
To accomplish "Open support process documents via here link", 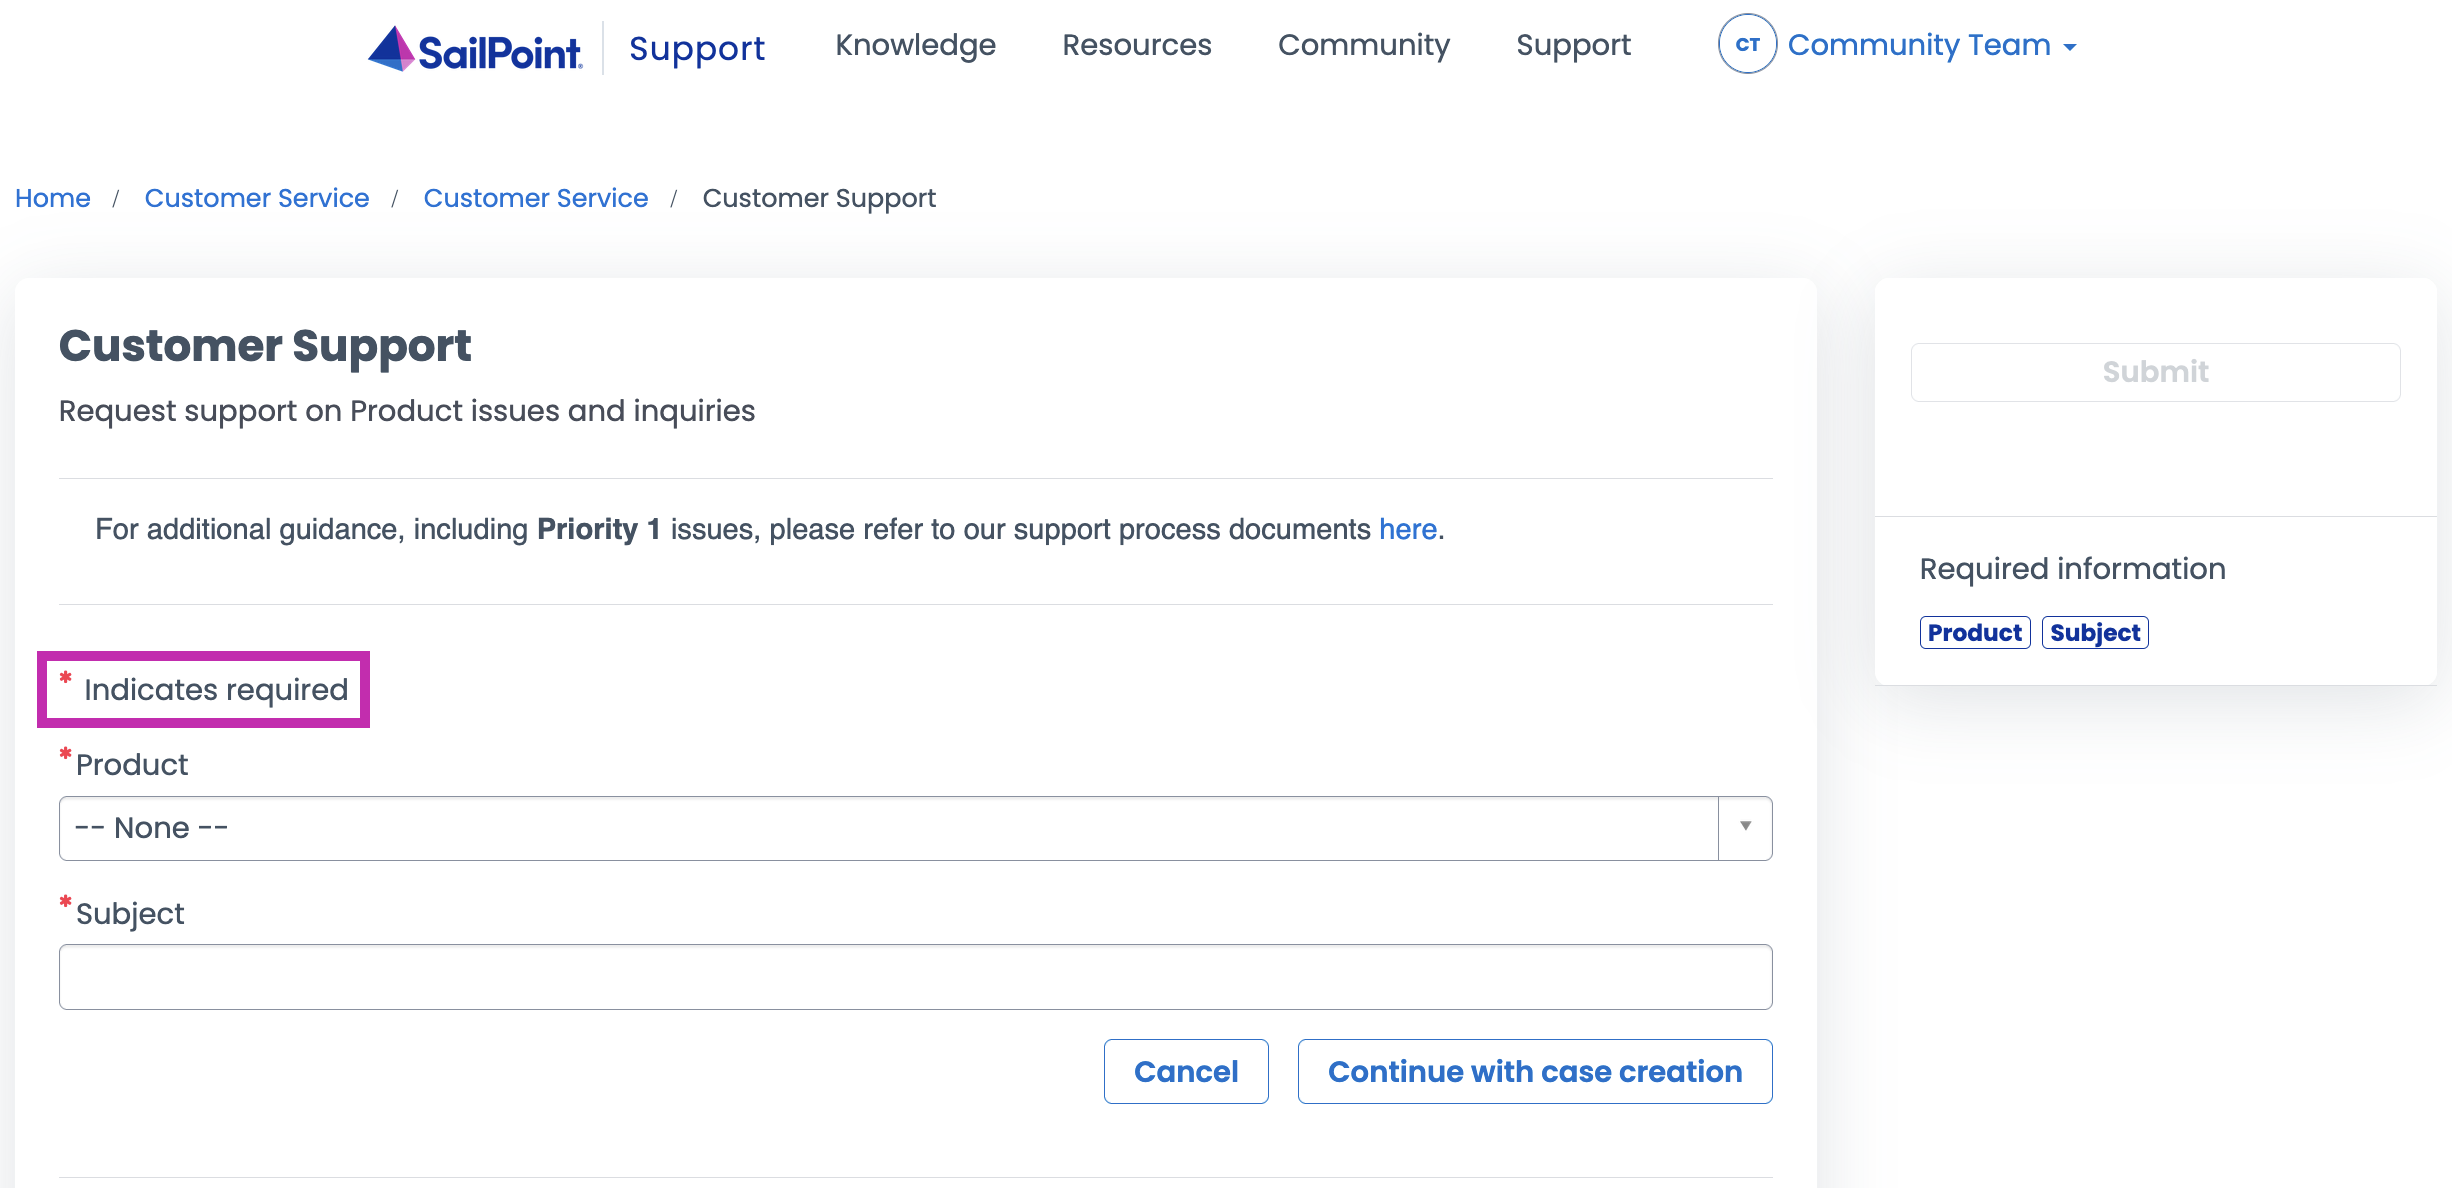I will [1407, 529].
